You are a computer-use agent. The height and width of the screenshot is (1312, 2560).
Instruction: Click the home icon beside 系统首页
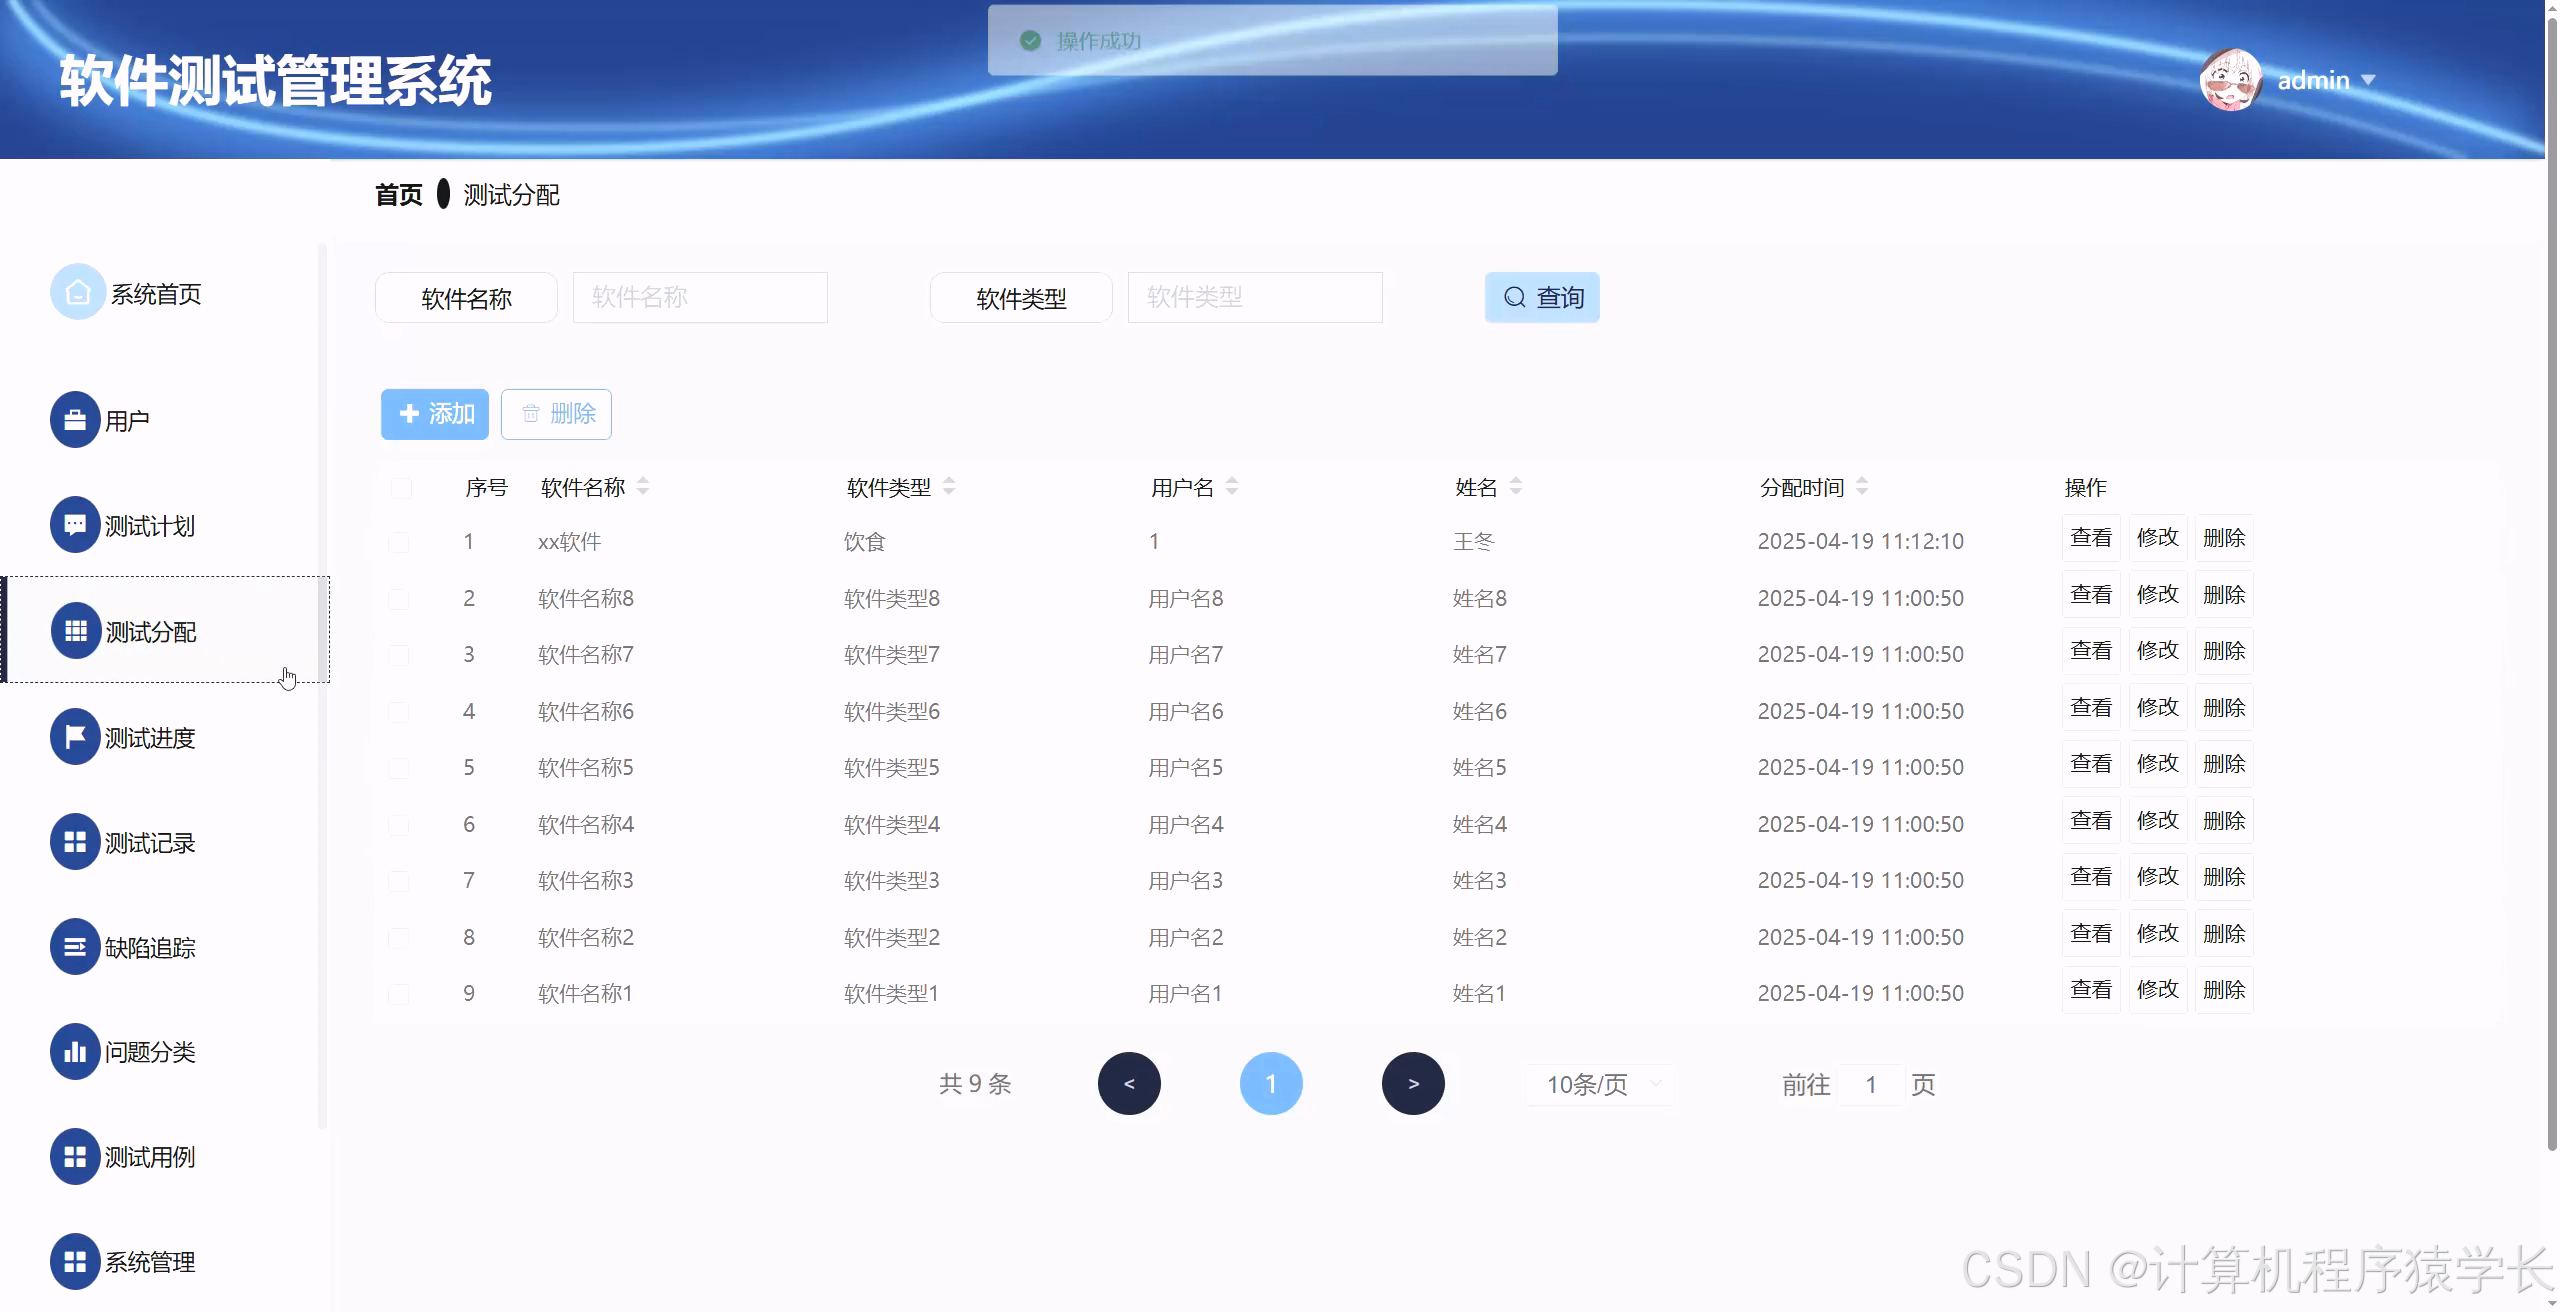[x=77, y=292]
